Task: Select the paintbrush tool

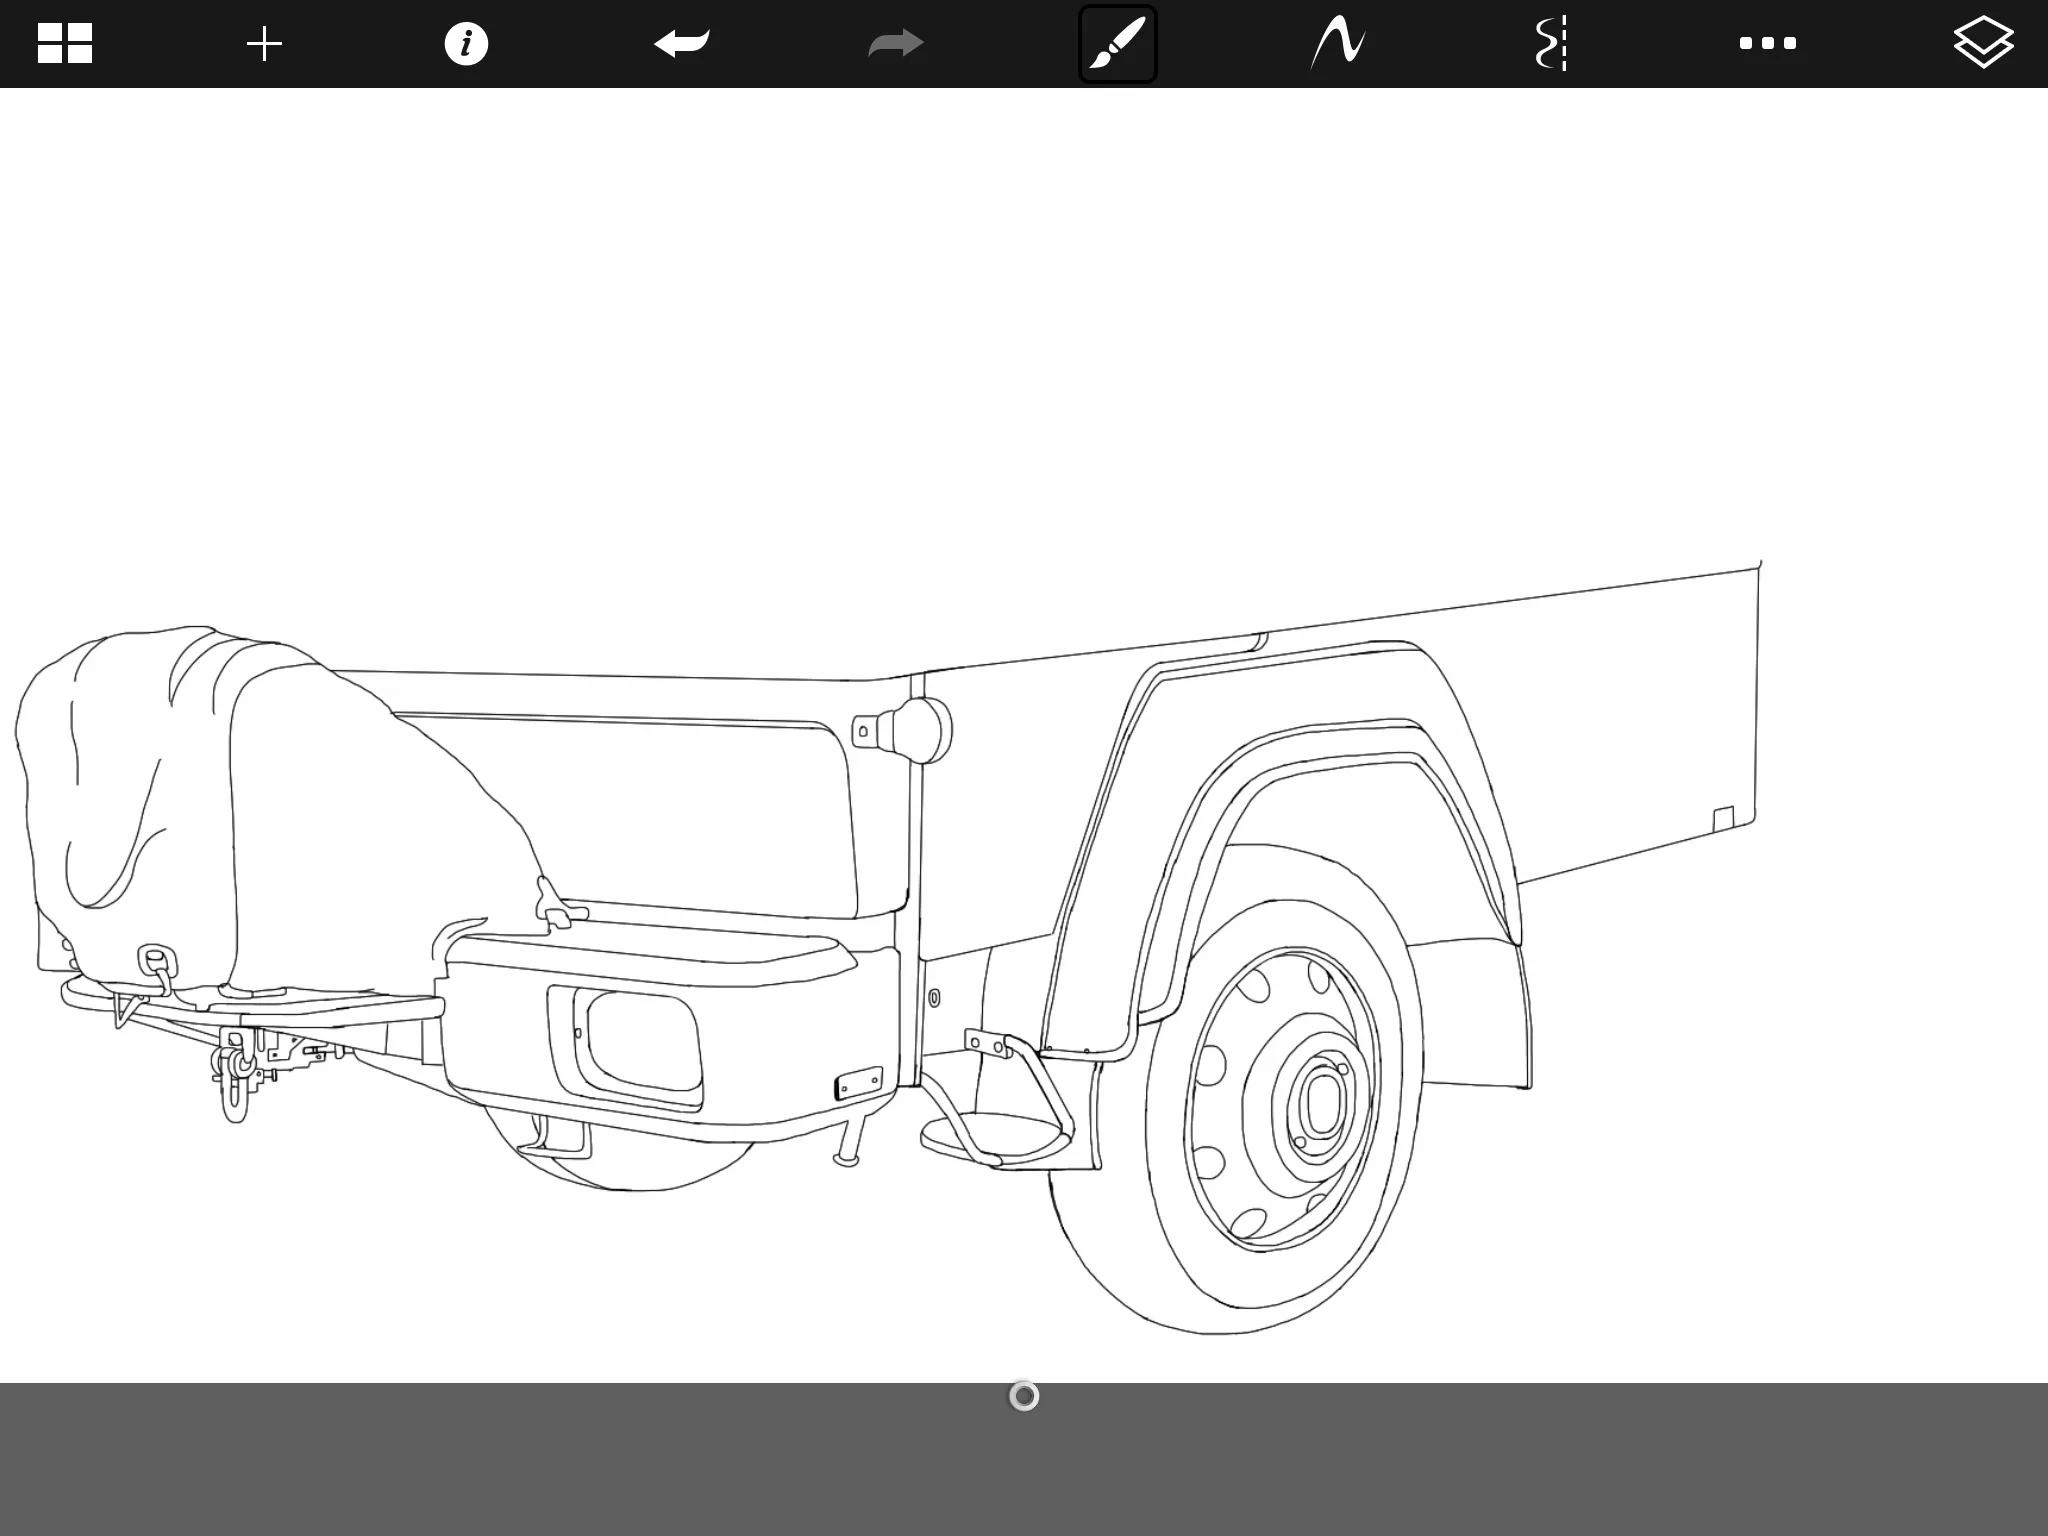Action: pyautogui.click(x=1117, y=44)
